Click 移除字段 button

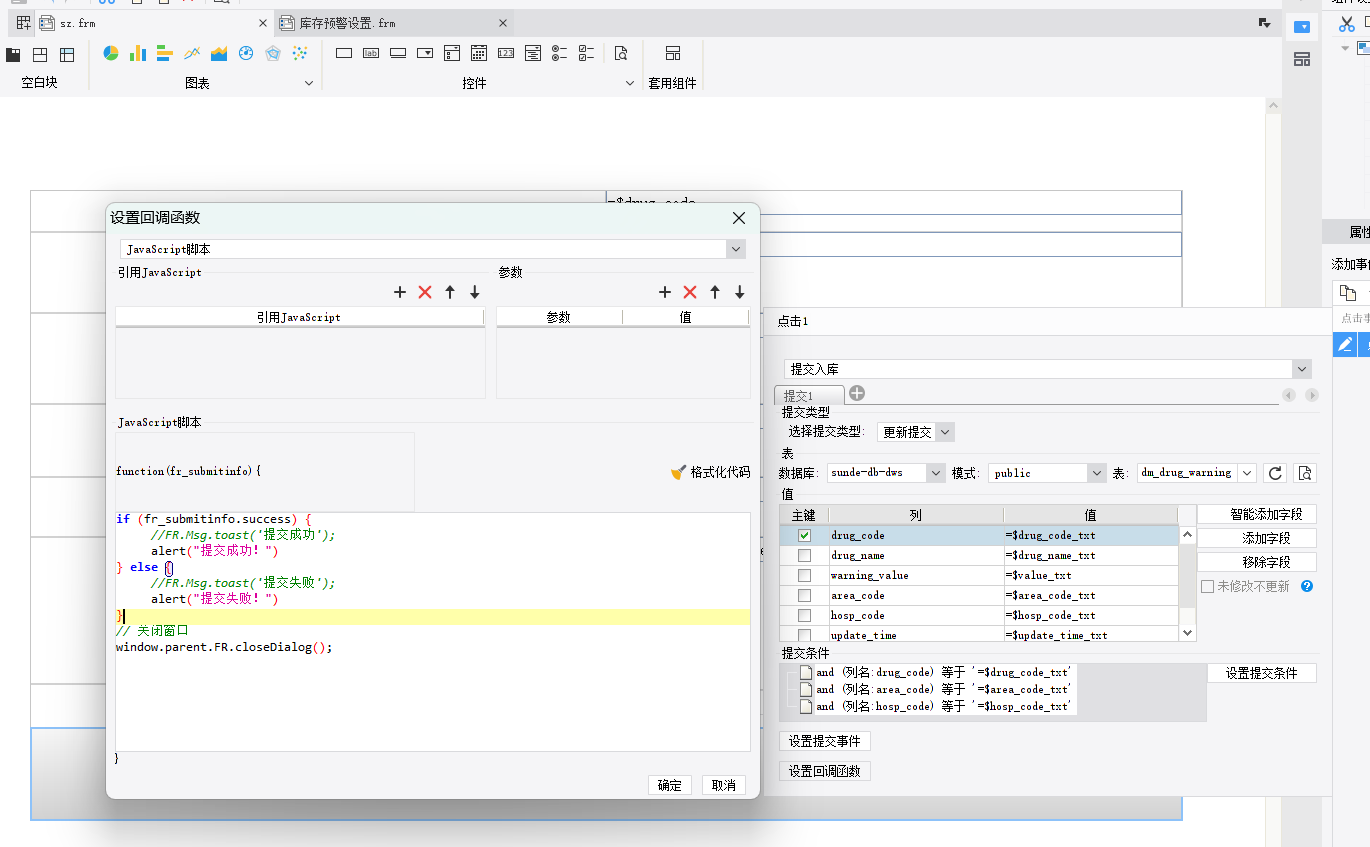click(x=1257, y=562)
